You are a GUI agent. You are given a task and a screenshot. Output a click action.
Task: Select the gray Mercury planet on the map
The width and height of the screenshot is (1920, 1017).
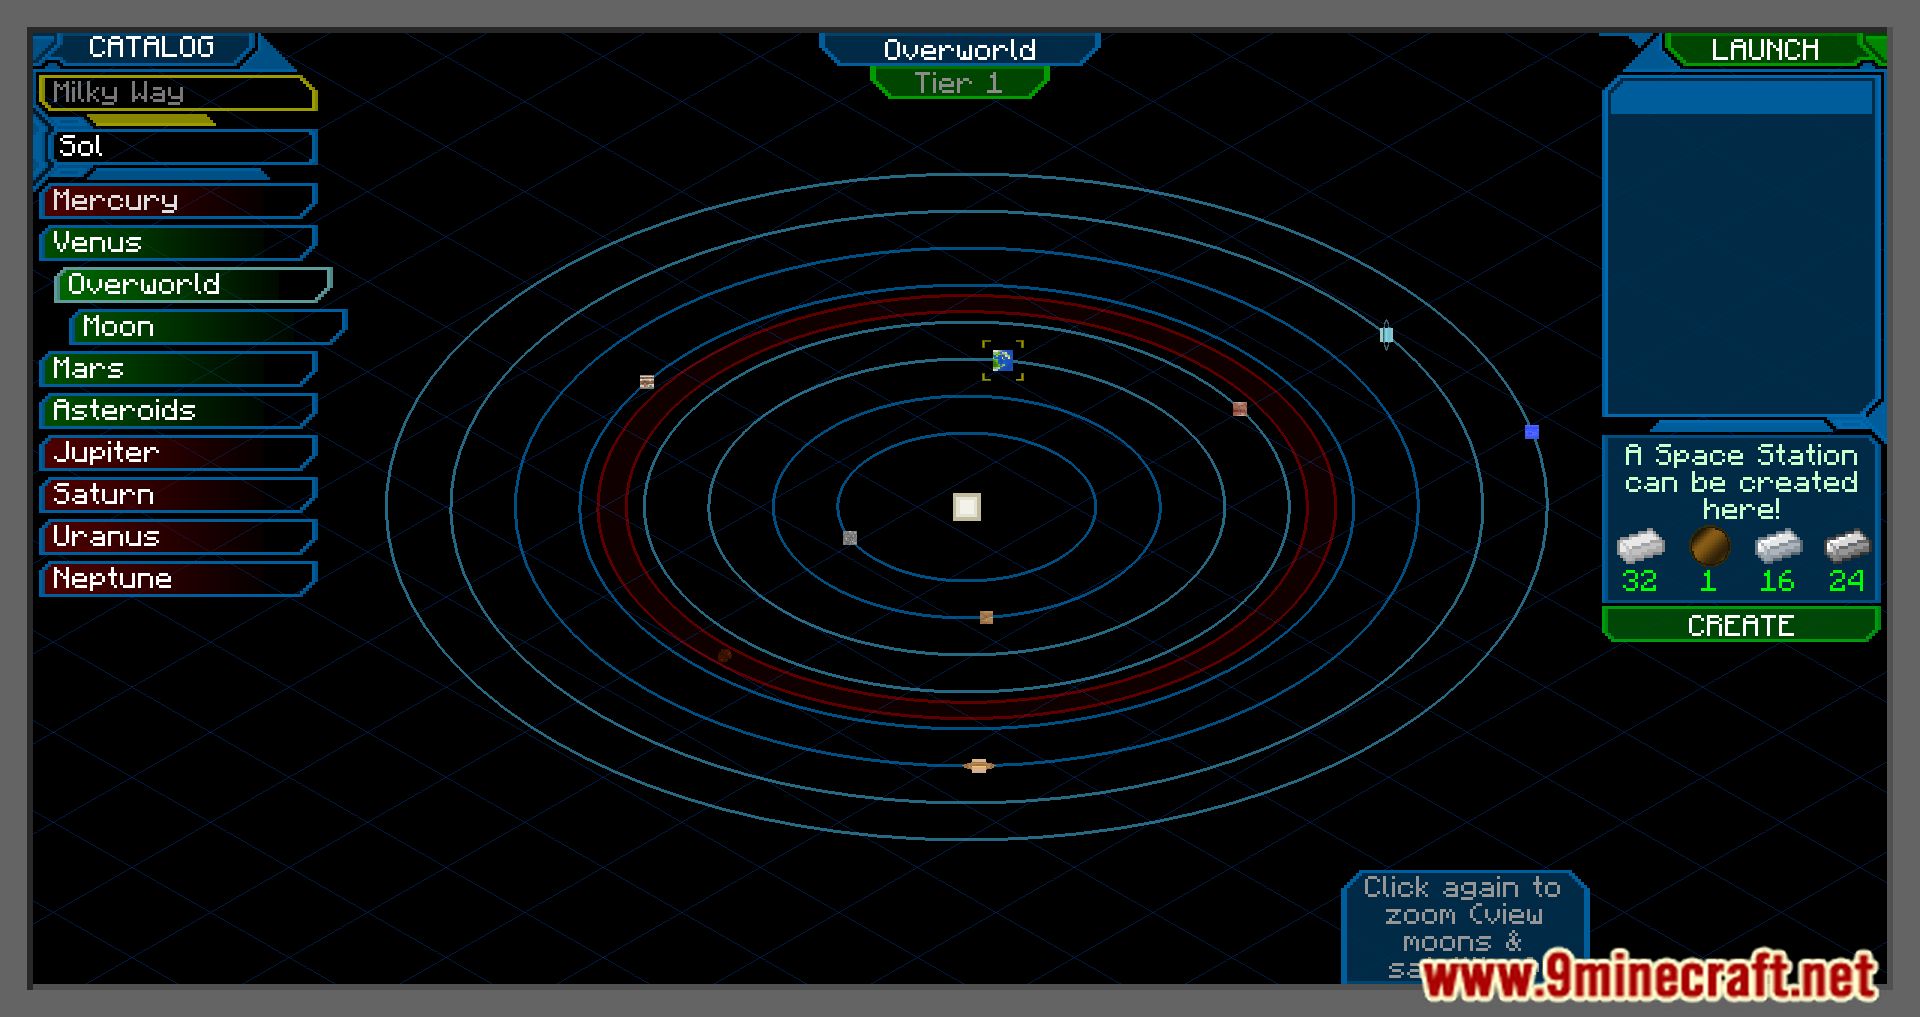(850, 538)
